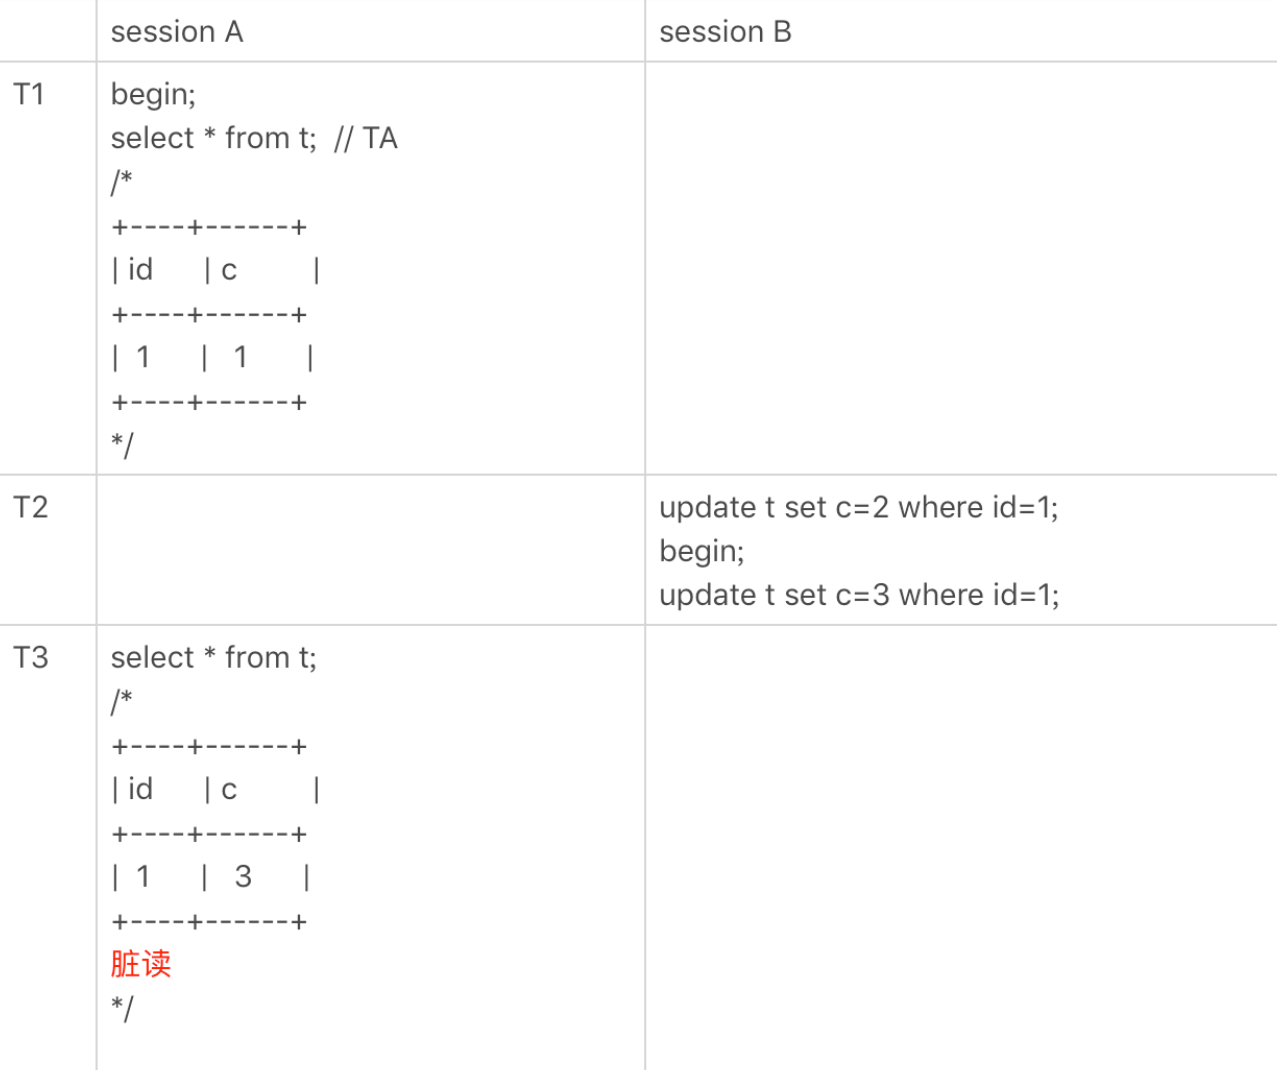Viewport: 1277px width, 1070px height.
Task: Click the "id" header in T1 result
Action: pos(140,270)
